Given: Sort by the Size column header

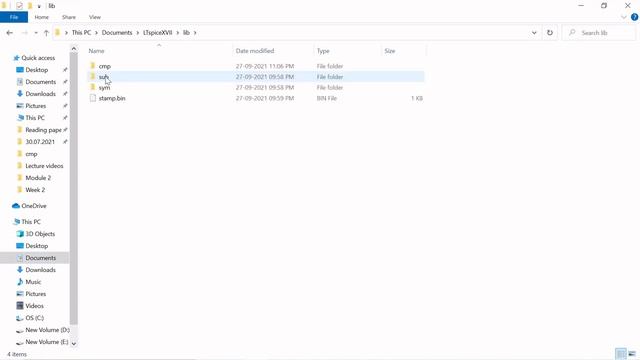Looking at the screenshot, I should point(390,51).
